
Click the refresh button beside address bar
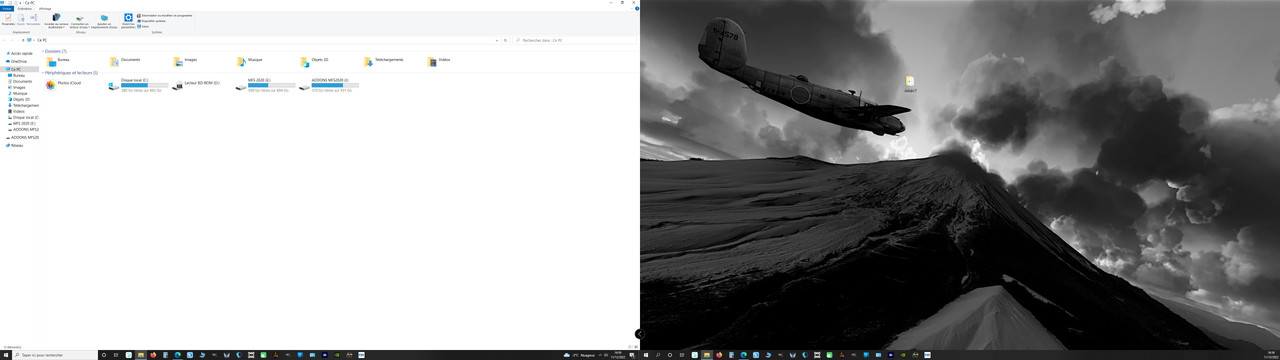[x=506, y=40]
